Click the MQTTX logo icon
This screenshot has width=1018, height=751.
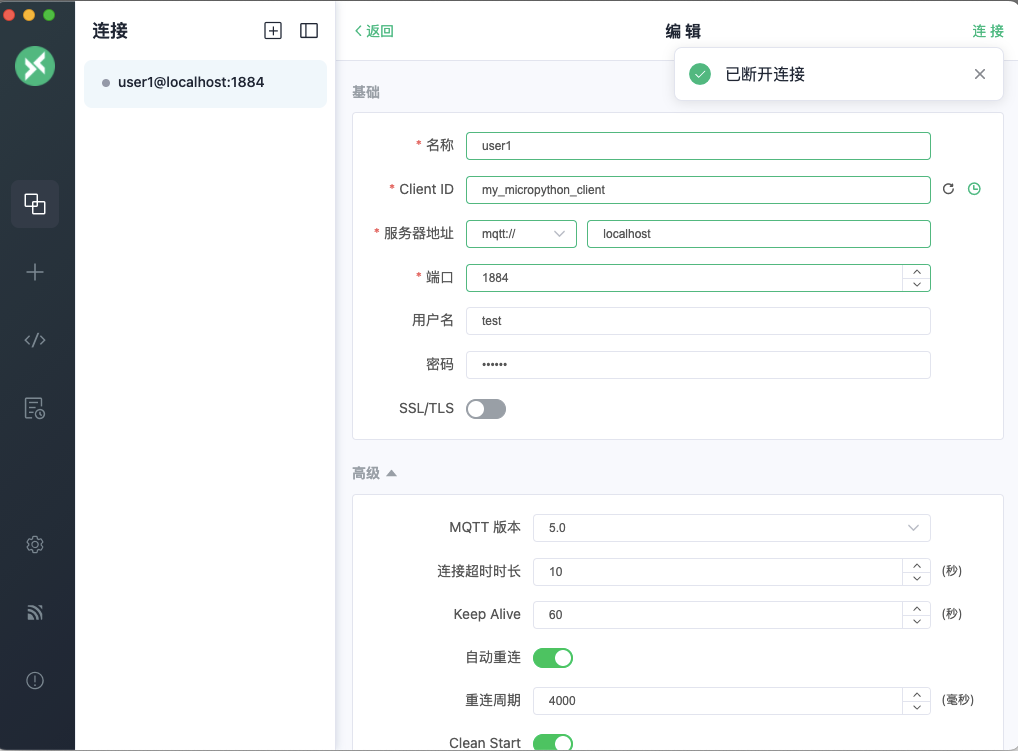35,66
